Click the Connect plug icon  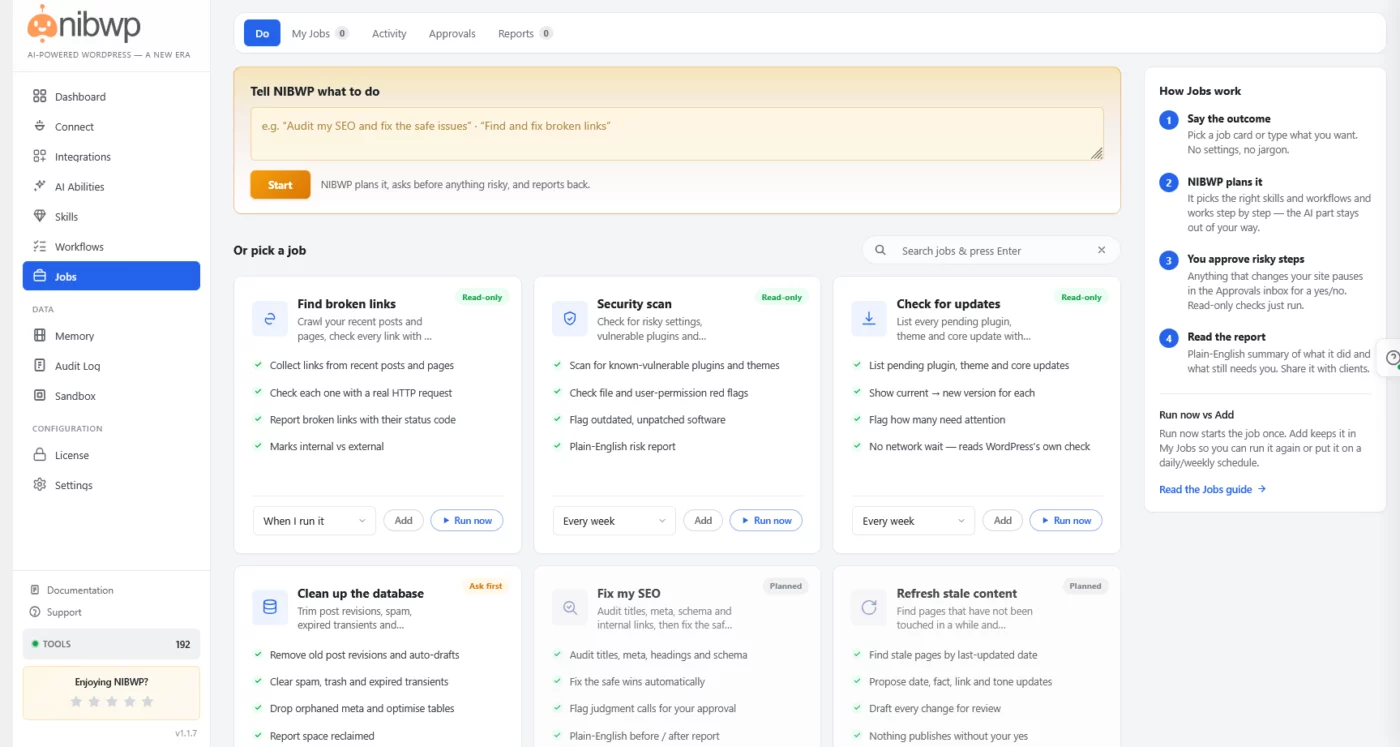point(40,127)
